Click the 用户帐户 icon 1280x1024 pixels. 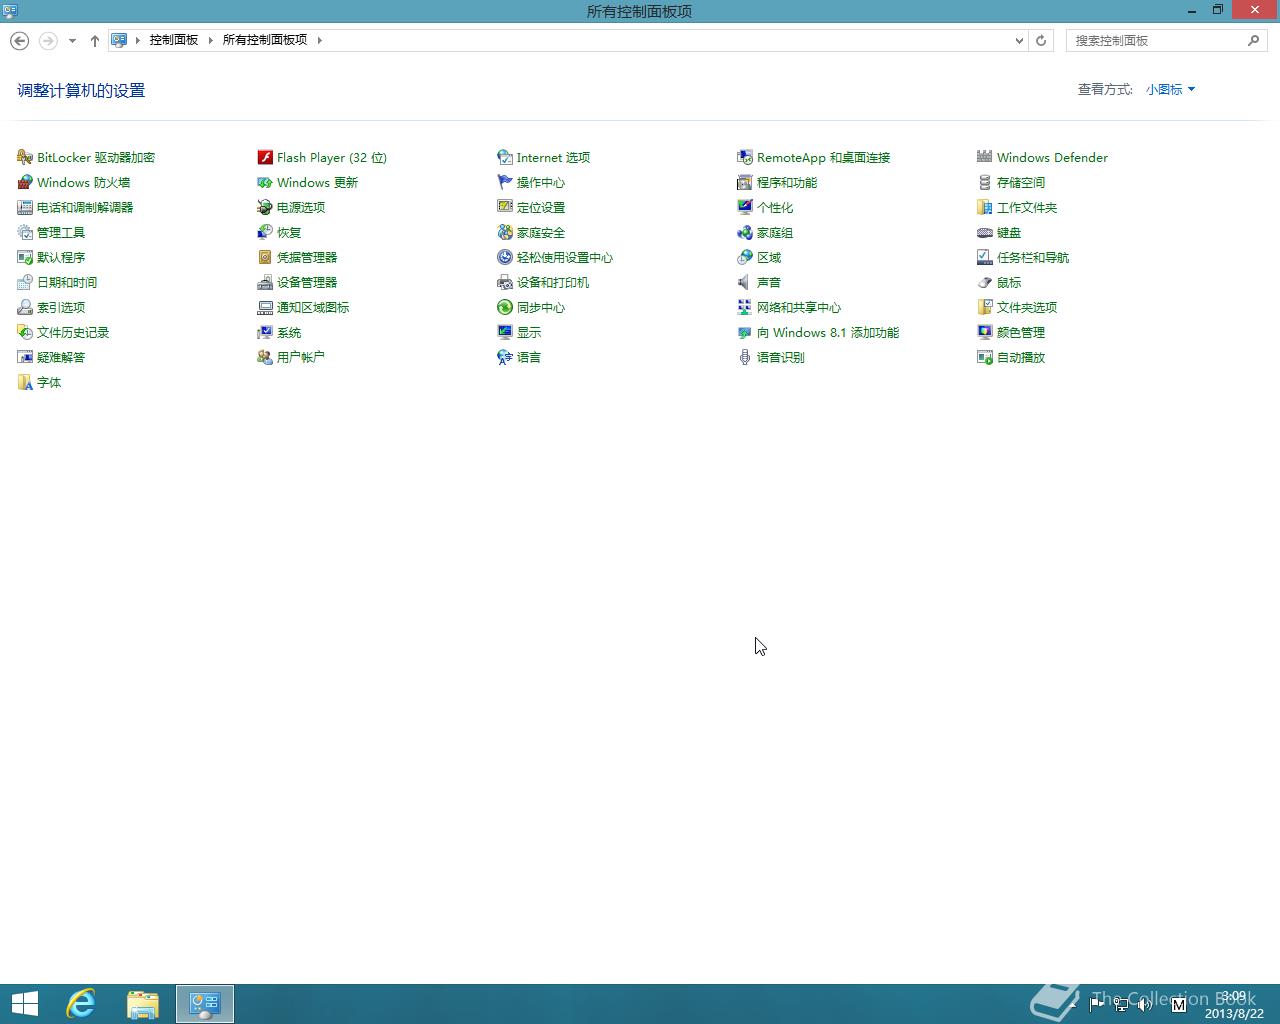click(265, 357)
